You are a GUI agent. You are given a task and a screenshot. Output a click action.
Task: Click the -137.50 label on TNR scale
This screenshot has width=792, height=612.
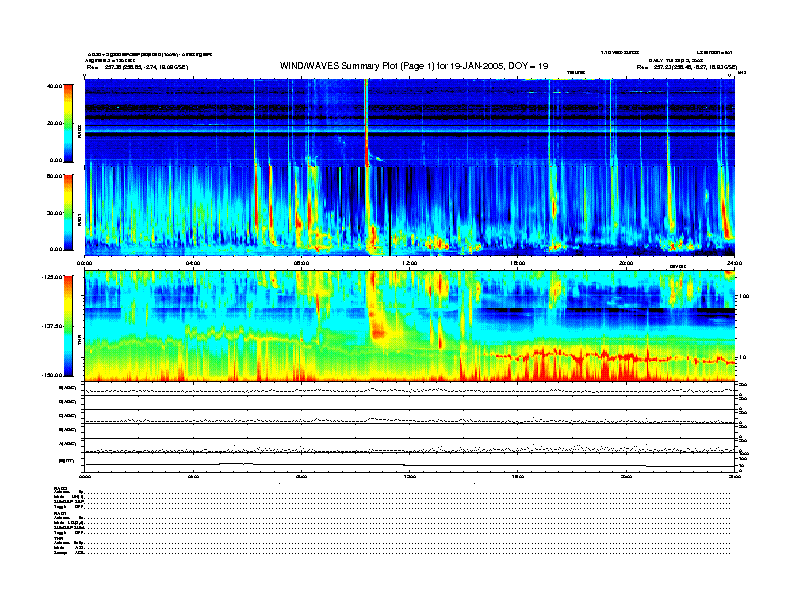(x=52, y=326)
